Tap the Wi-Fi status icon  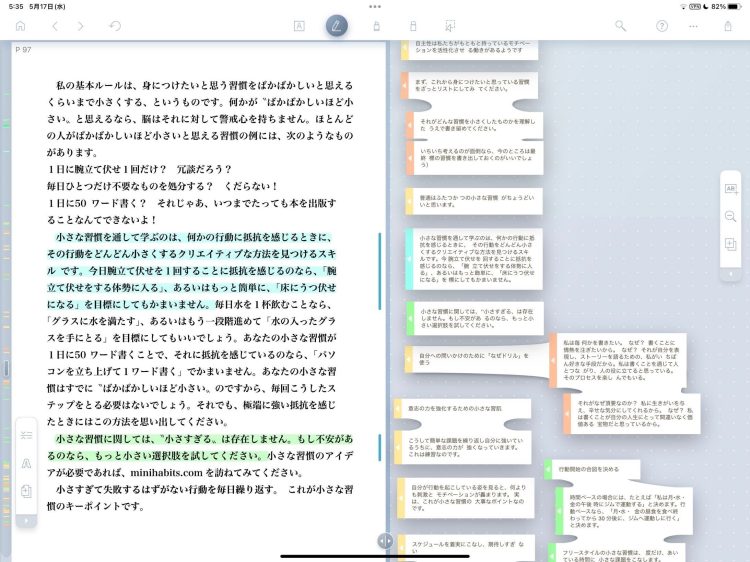(683, 7)
